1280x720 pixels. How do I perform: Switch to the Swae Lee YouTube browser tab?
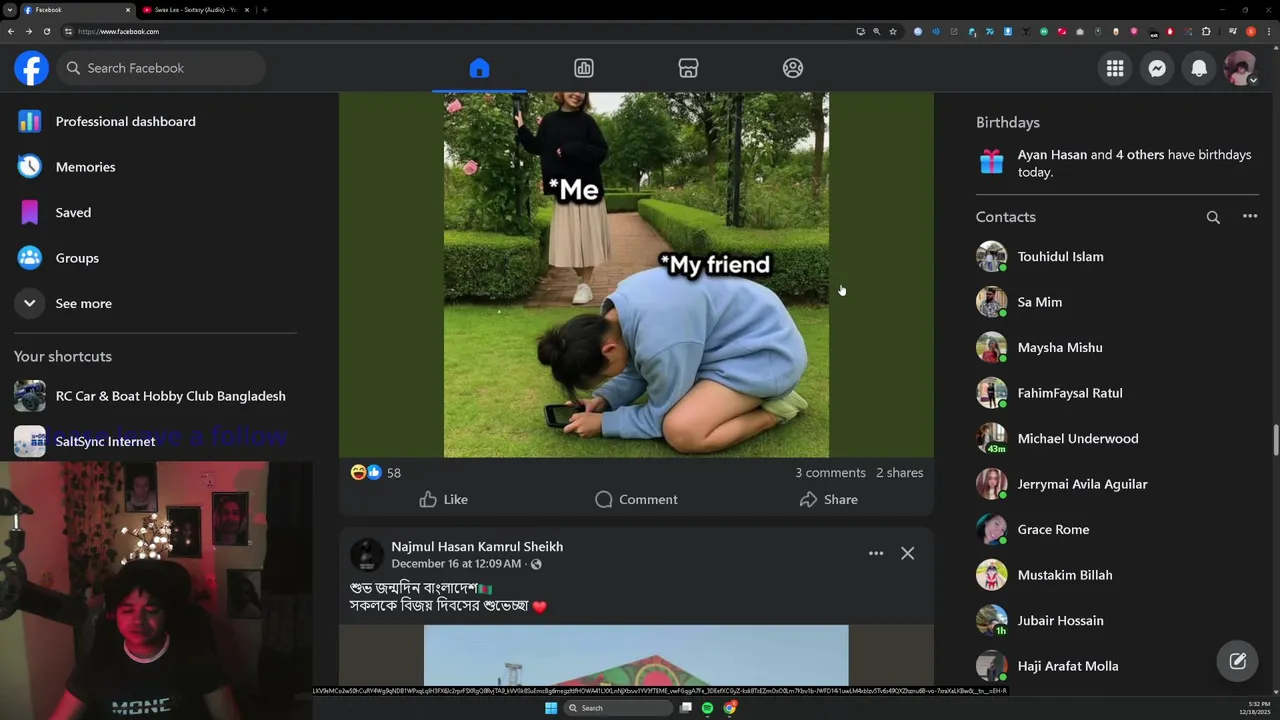coord(196,10)
